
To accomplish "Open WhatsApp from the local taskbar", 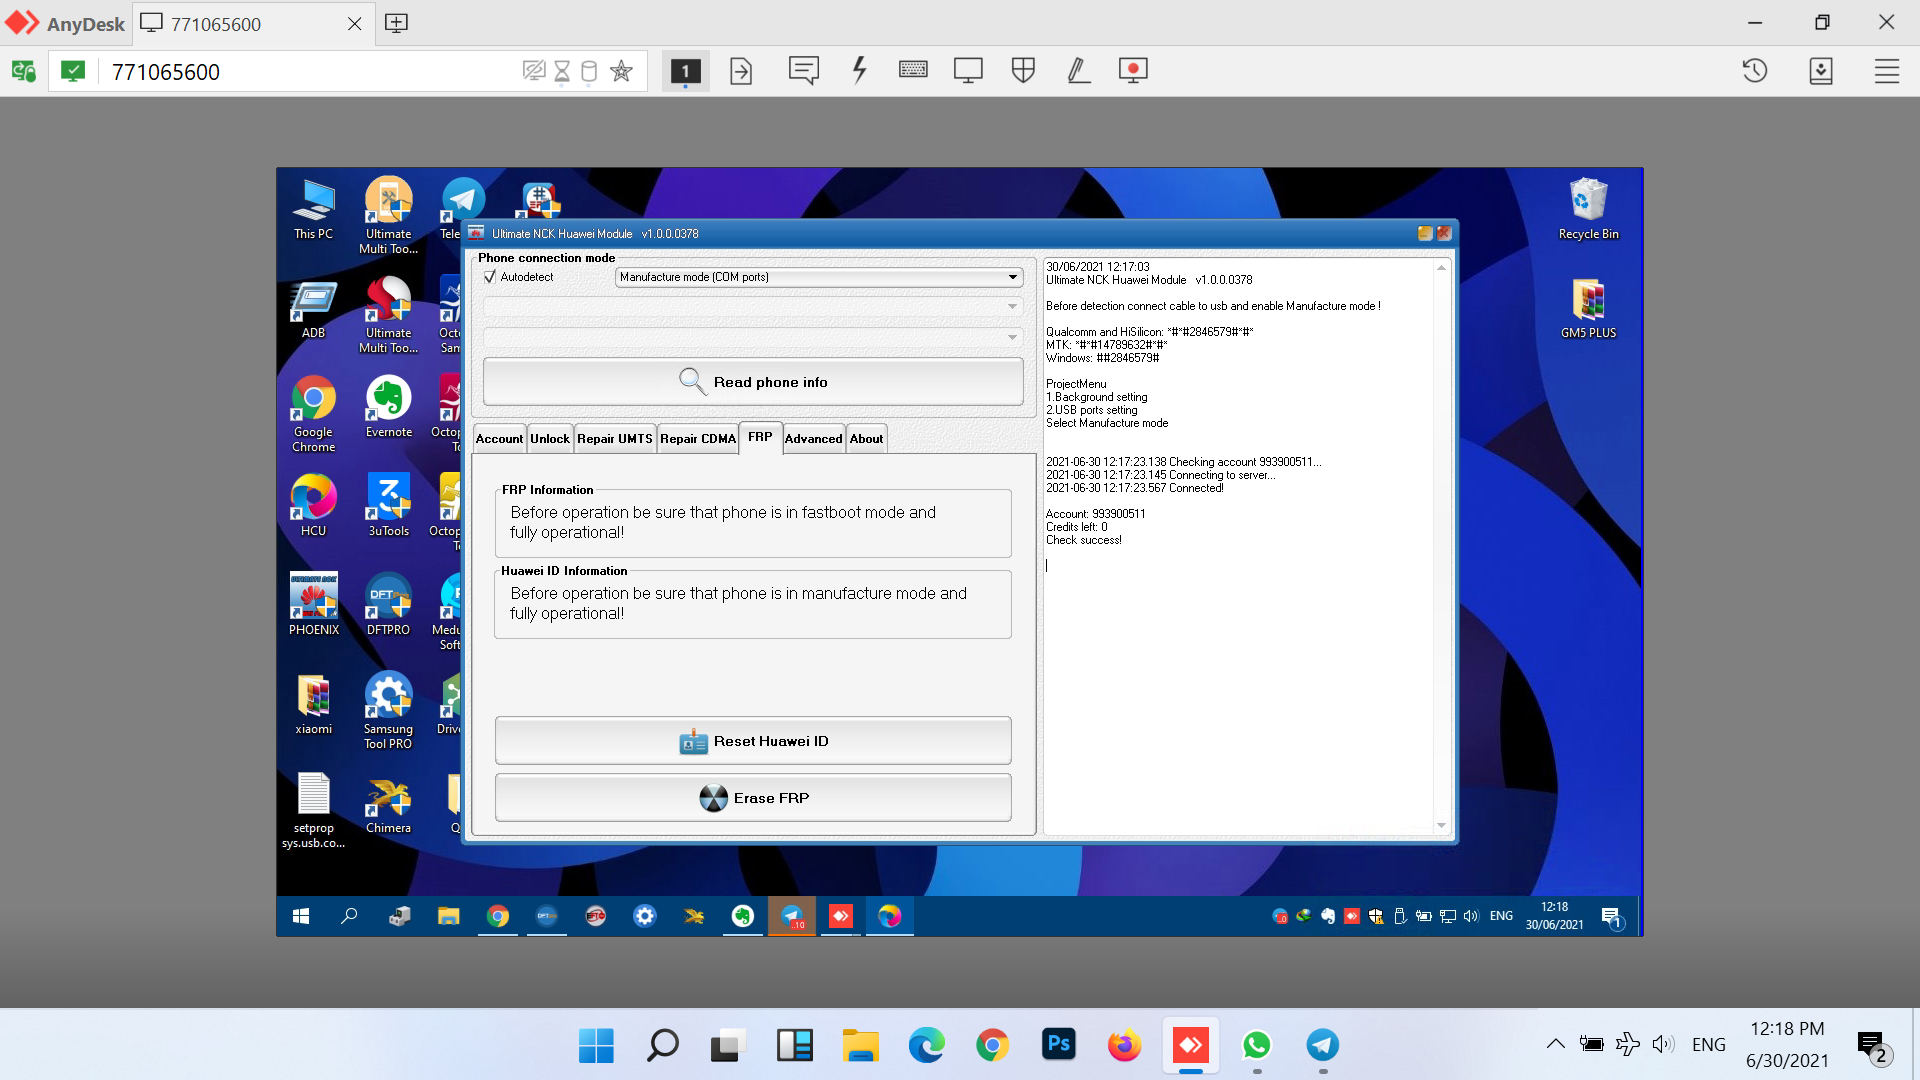I will (1256, 1045).
